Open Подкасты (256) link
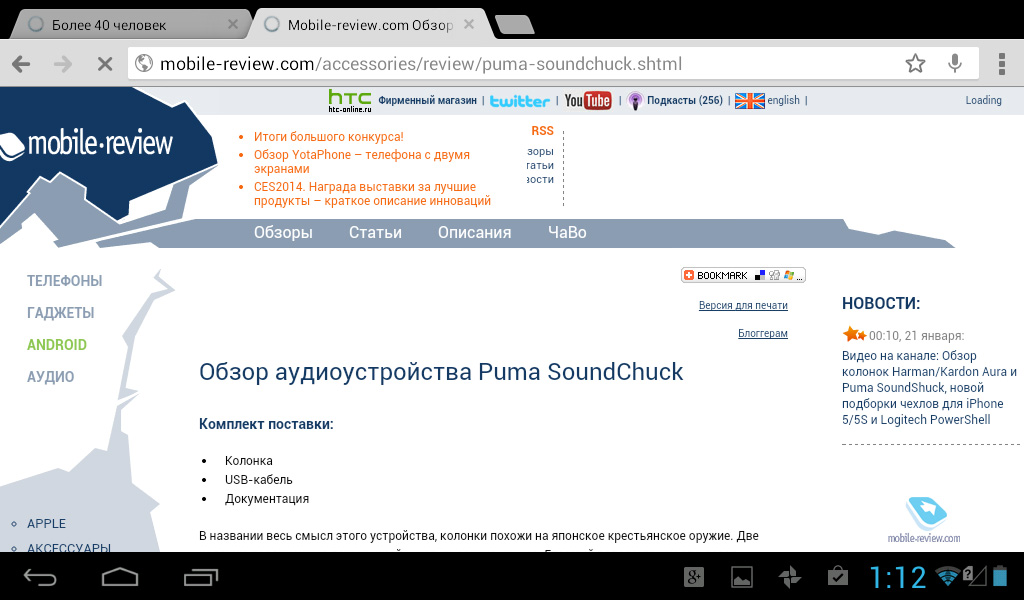This screenshot has height=600, width=1024. point(684,101)
